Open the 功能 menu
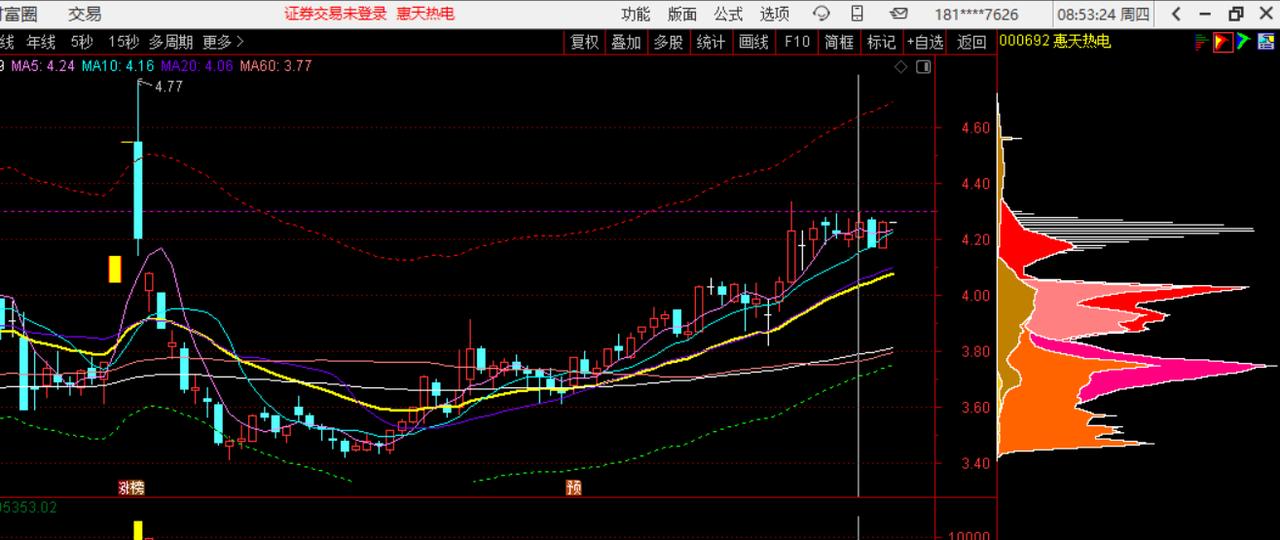Screen dimensions: 1280x540 [x=635, y=14]
